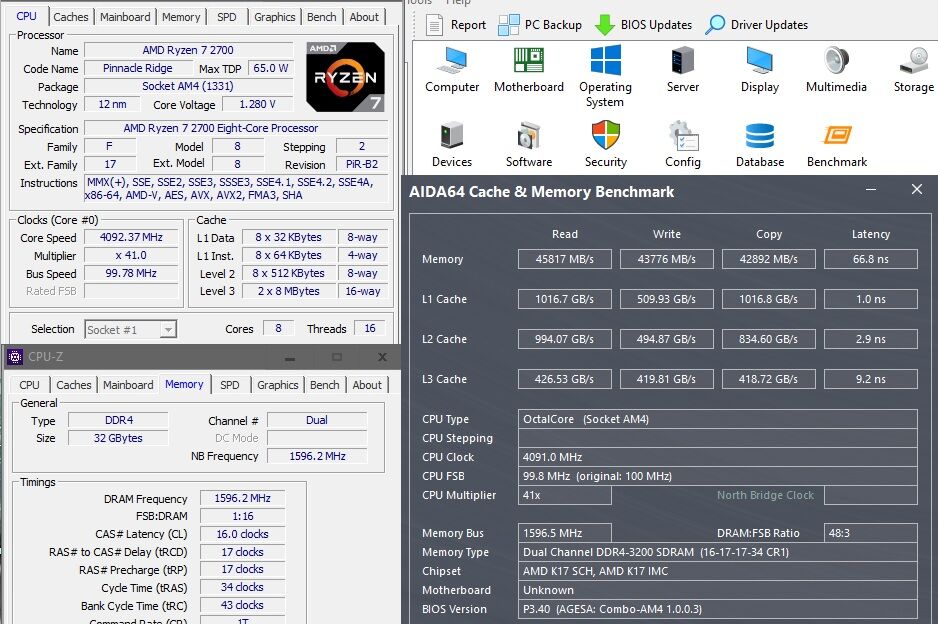Open the Devices category icon
The width and height of the screenshot is (938, 624).
(x=452, y=144)
